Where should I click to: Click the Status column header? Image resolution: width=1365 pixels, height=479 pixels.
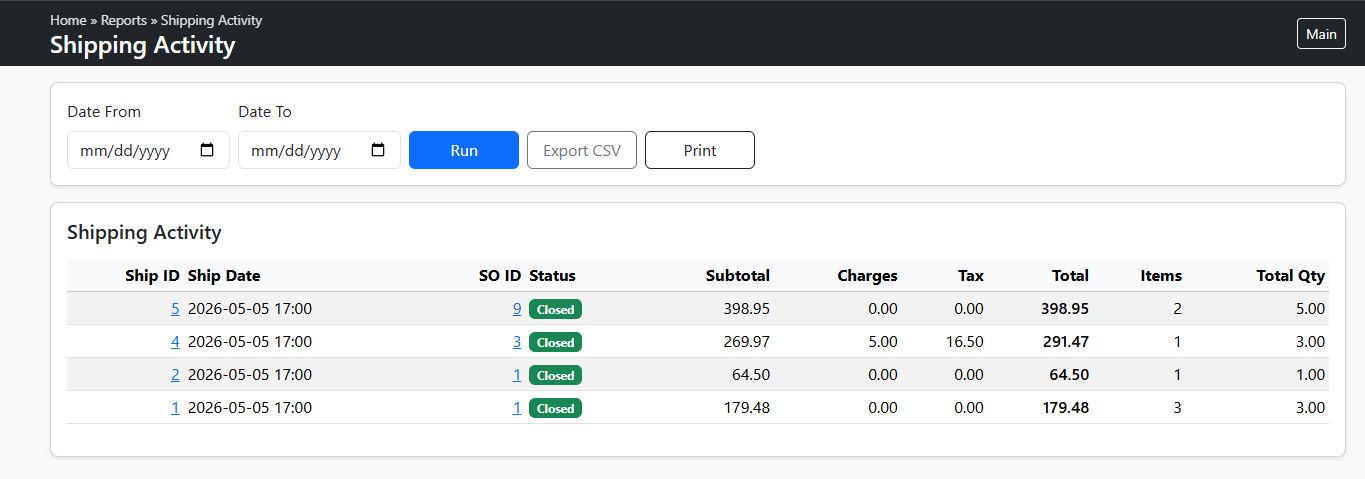553,275
